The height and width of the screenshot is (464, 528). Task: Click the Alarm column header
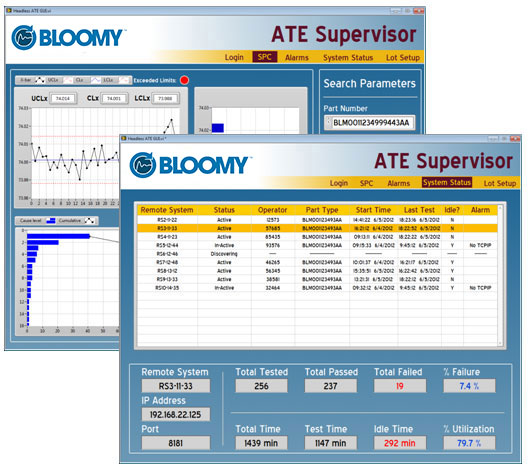click(480, 210)
